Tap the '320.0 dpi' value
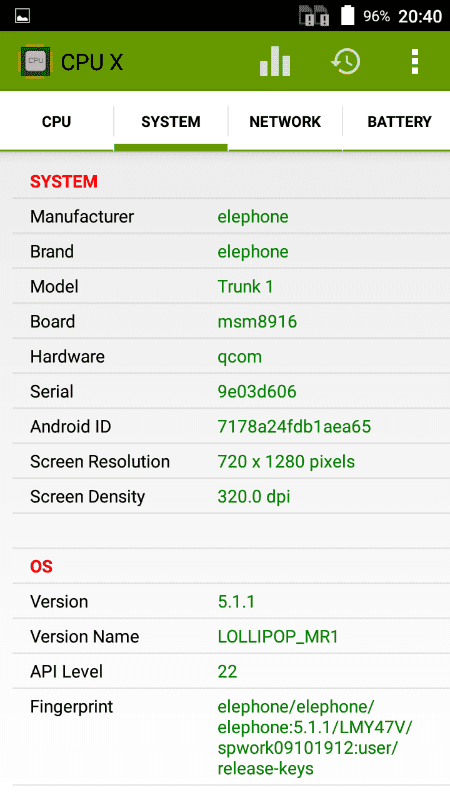450x800 pixels. click(x=254, y=497)
